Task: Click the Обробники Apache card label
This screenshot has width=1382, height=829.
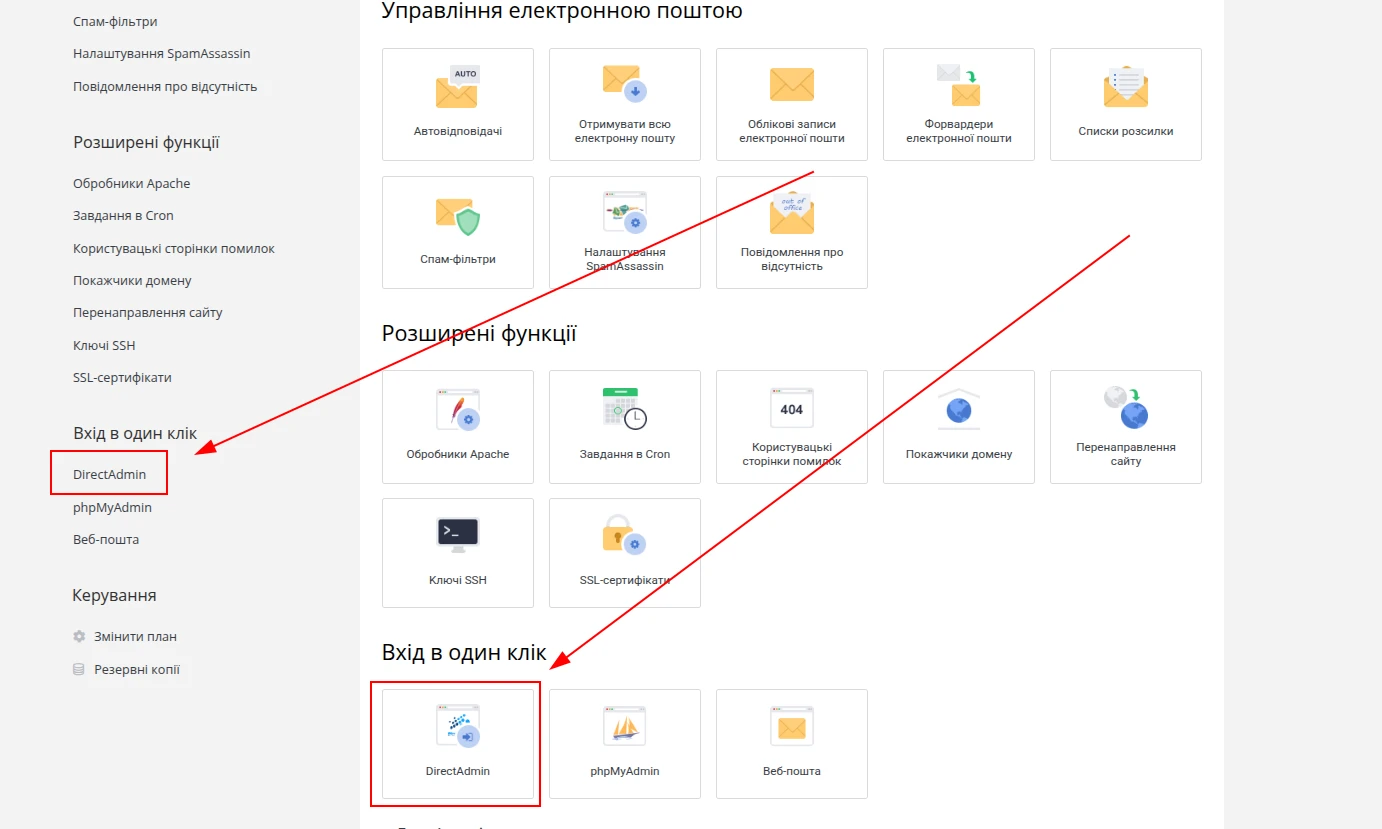Action: tap(458, 454)
